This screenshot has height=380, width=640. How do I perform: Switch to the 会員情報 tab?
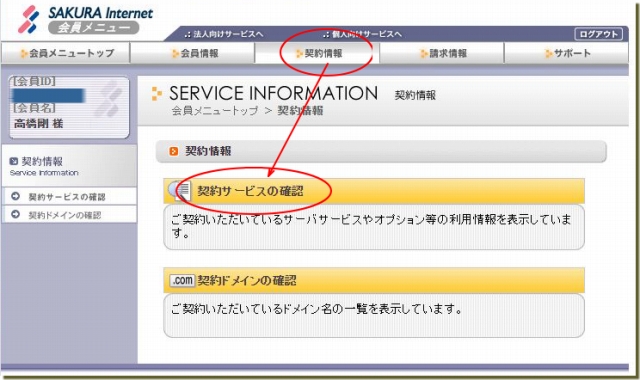(192, 53)
